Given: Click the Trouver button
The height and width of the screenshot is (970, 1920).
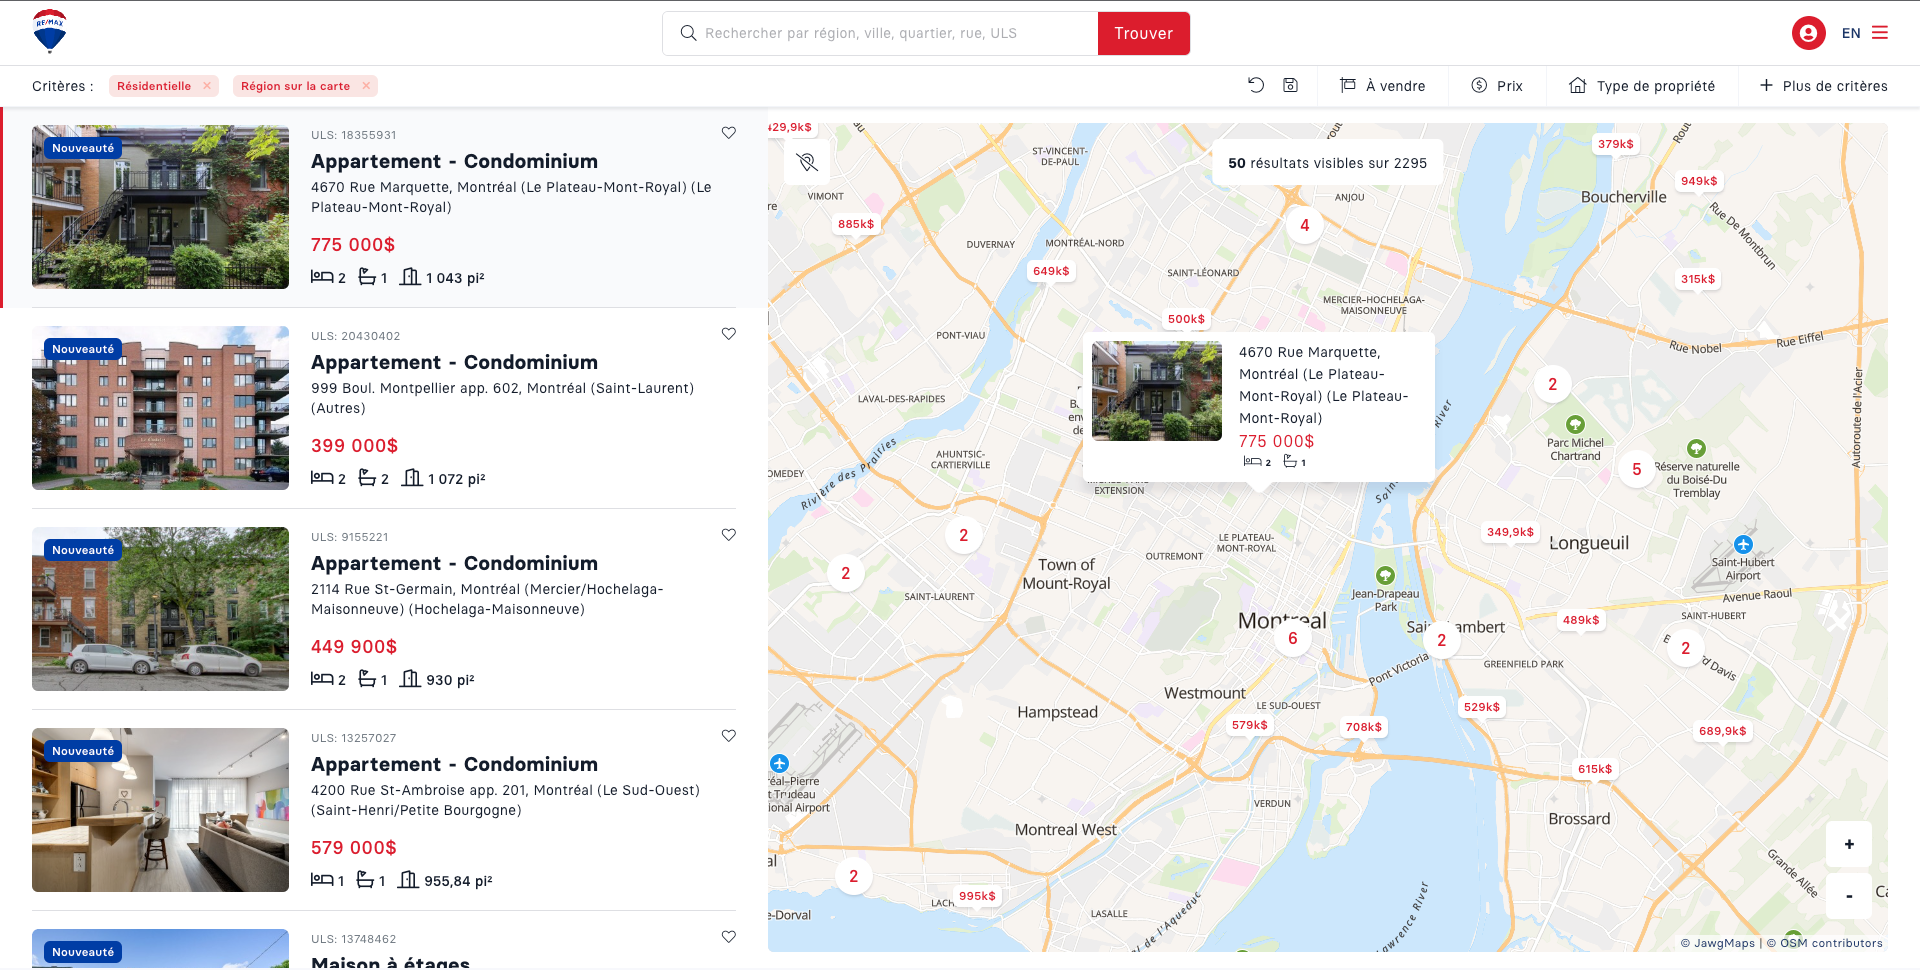Looking at the screenshot, I should pyautogui.click(x=1144, y=33).
